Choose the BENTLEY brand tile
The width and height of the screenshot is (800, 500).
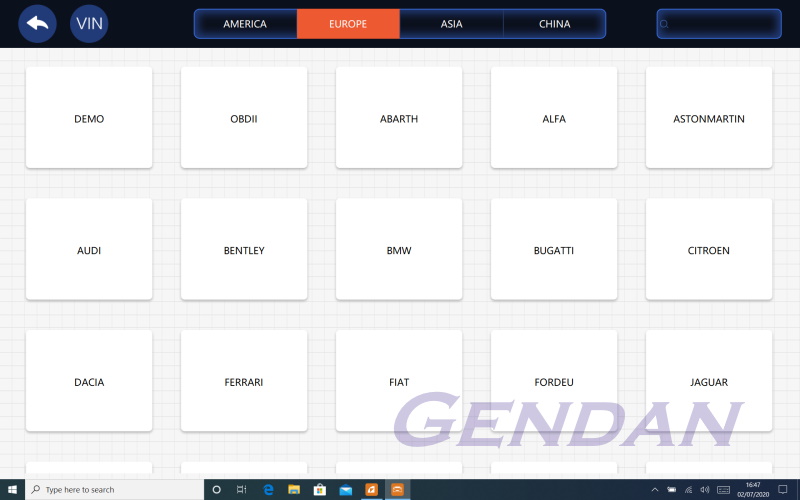pyautogui.click(x=244, y=249)
